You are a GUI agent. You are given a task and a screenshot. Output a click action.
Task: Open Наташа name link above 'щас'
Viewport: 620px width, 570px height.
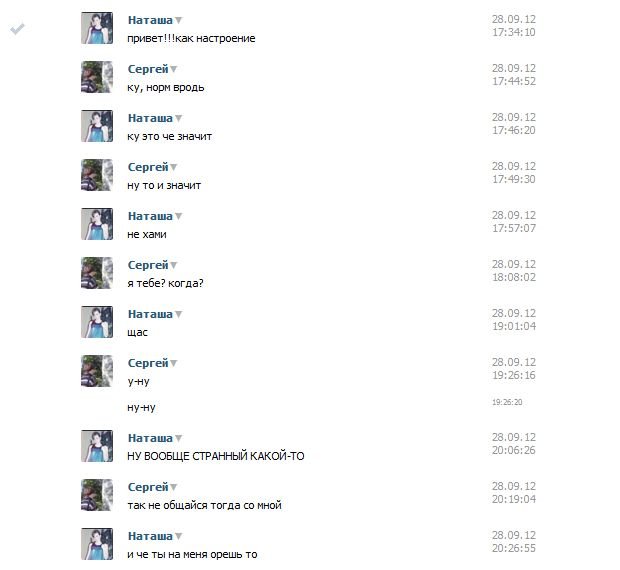point(150,314)
